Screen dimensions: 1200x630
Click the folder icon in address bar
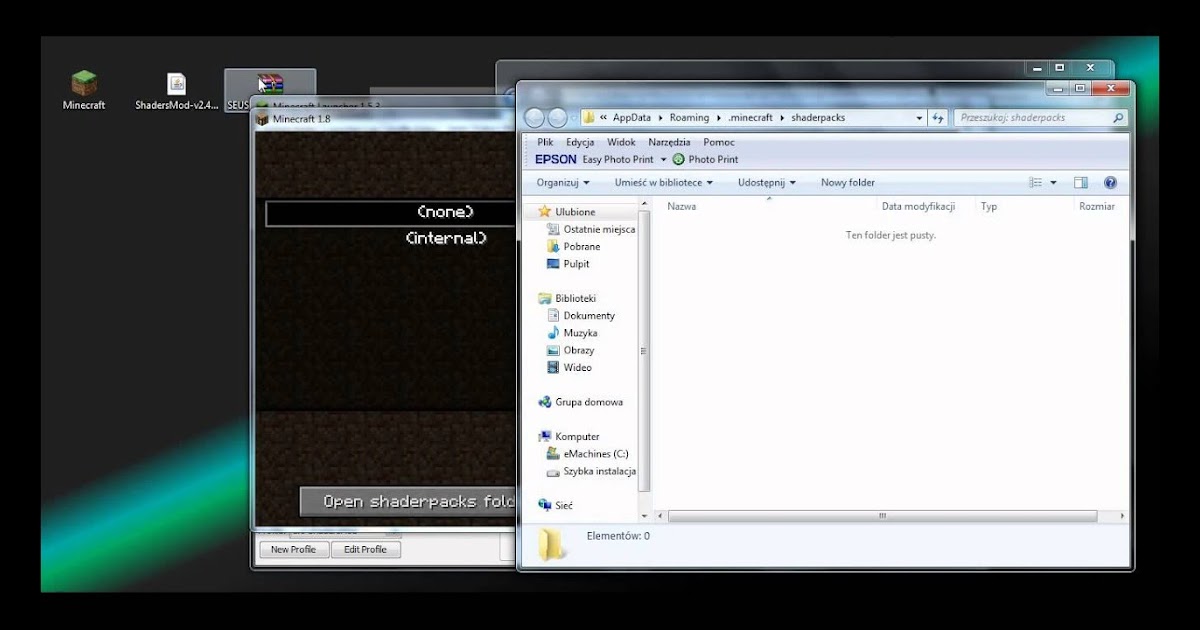[589, 118]
